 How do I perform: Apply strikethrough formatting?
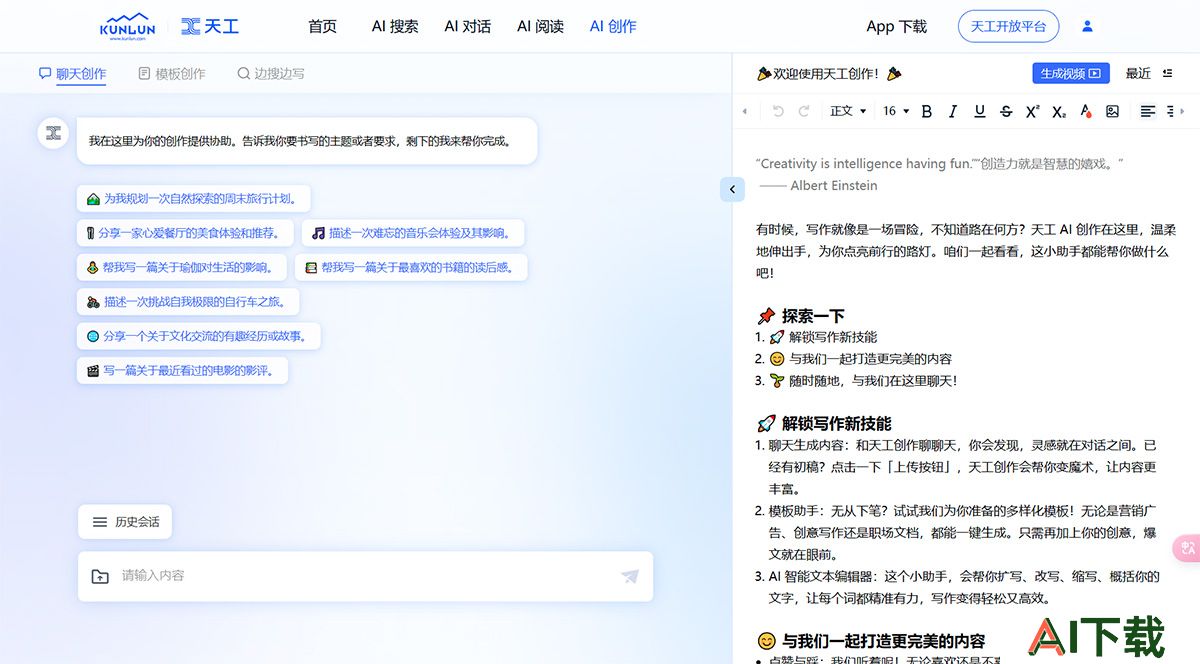click(x=1006, y=112)
